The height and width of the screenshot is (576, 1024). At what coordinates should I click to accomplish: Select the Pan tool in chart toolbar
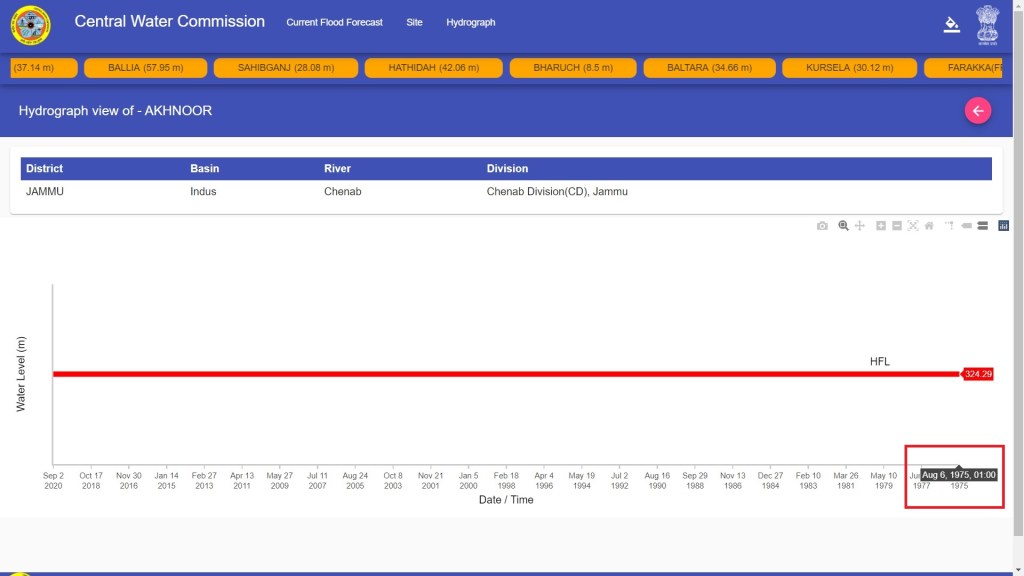[859, 226]
